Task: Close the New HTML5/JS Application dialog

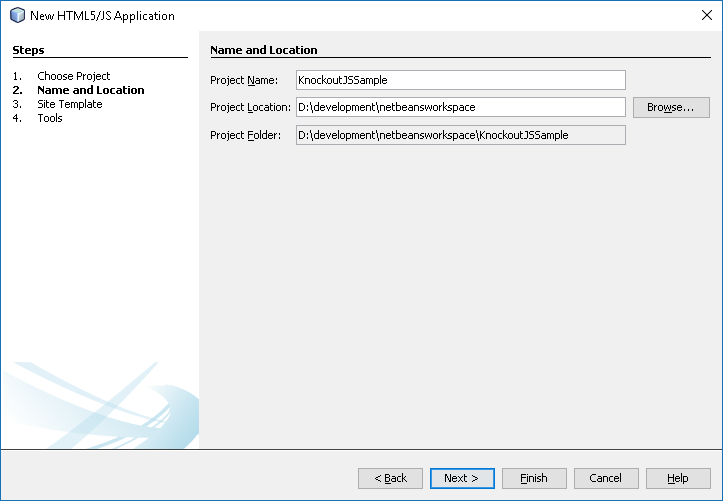Action: click(706, 15)
